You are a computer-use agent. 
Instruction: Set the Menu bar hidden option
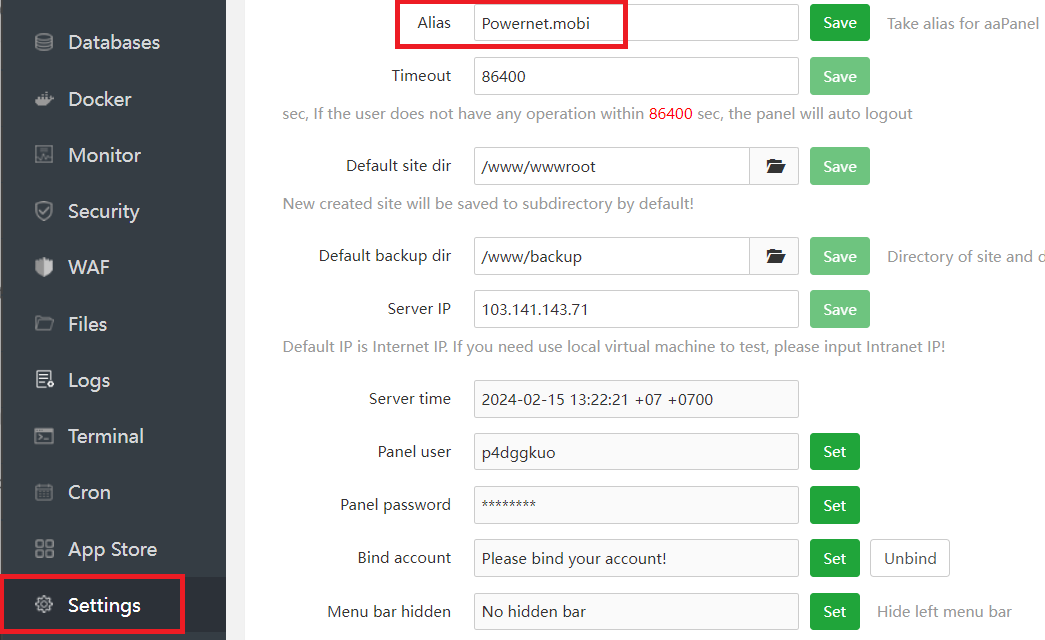point(834,611)
